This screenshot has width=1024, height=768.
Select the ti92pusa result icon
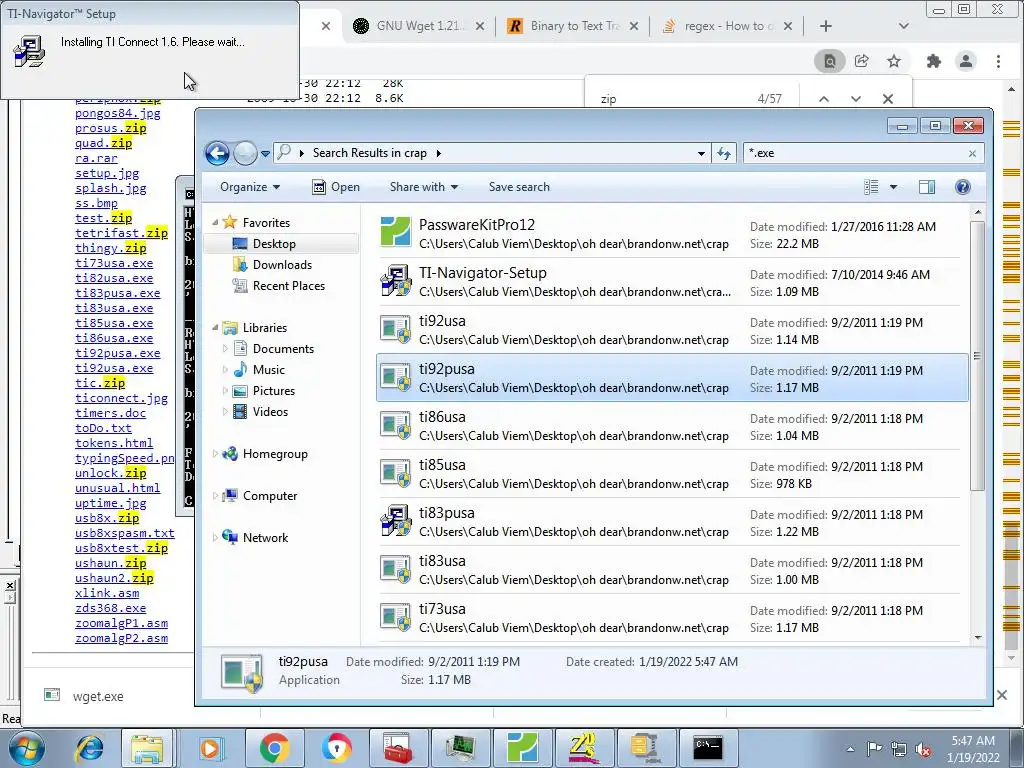[396, 377]
